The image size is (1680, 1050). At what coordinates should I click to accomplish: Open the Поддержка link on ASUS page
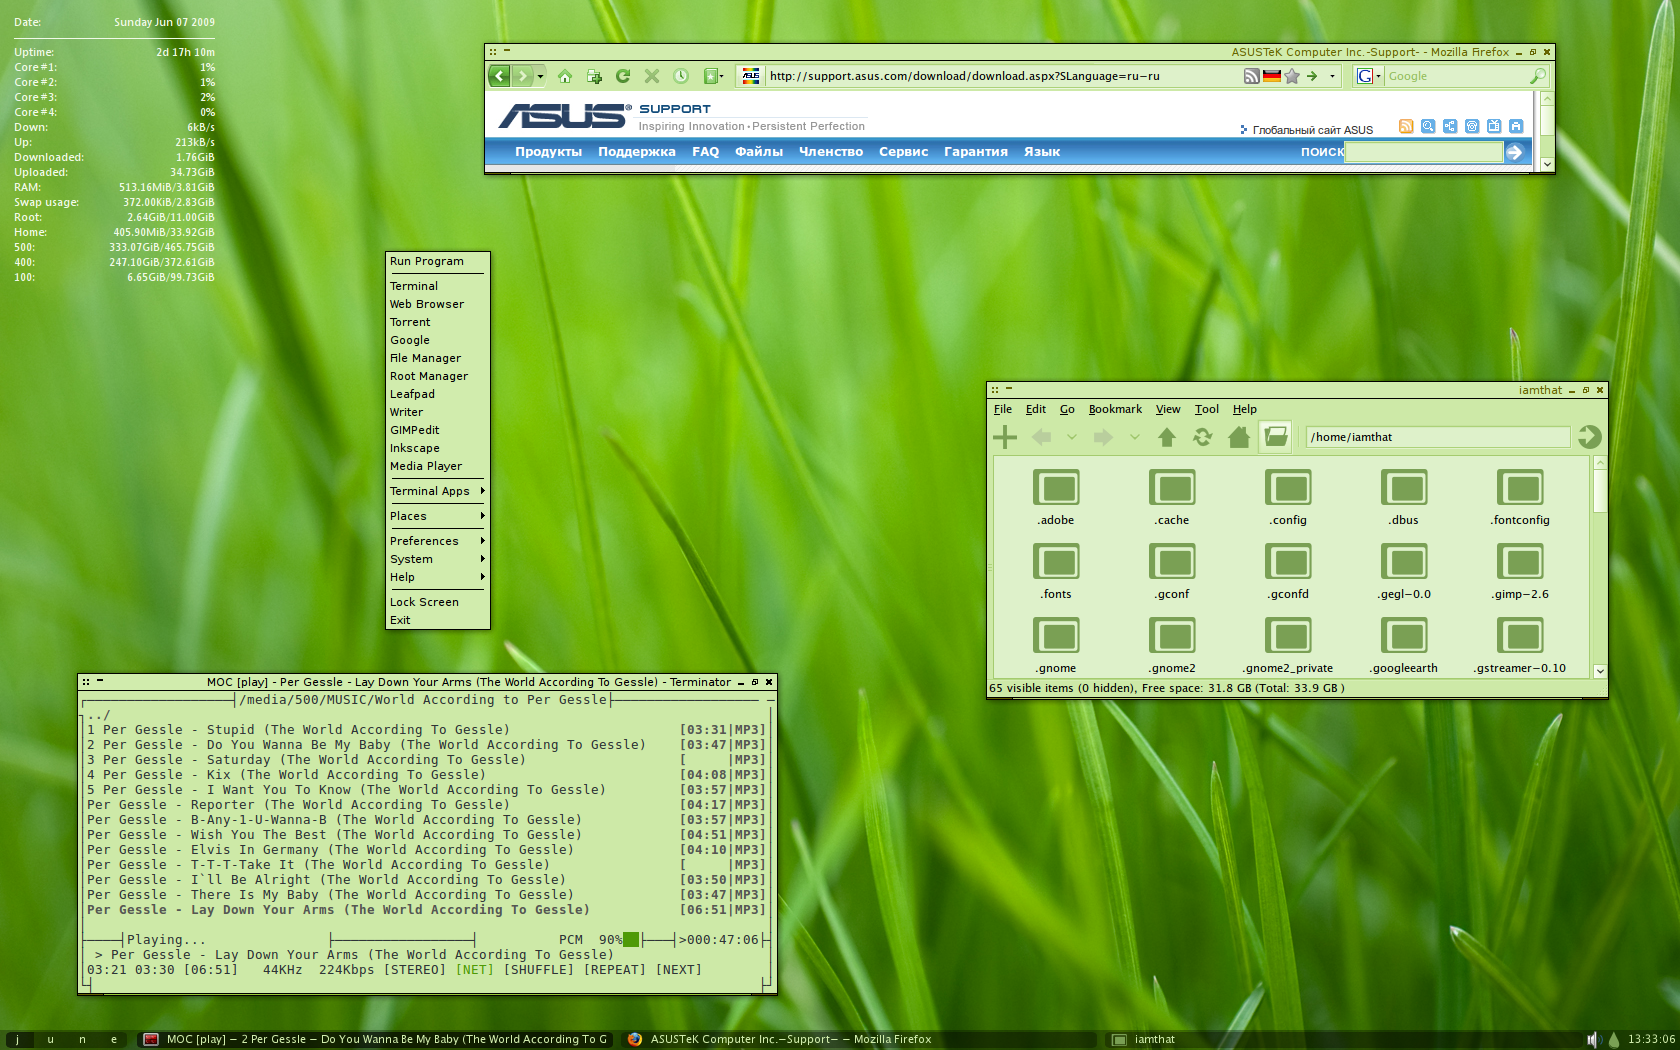tap(636, 152)
